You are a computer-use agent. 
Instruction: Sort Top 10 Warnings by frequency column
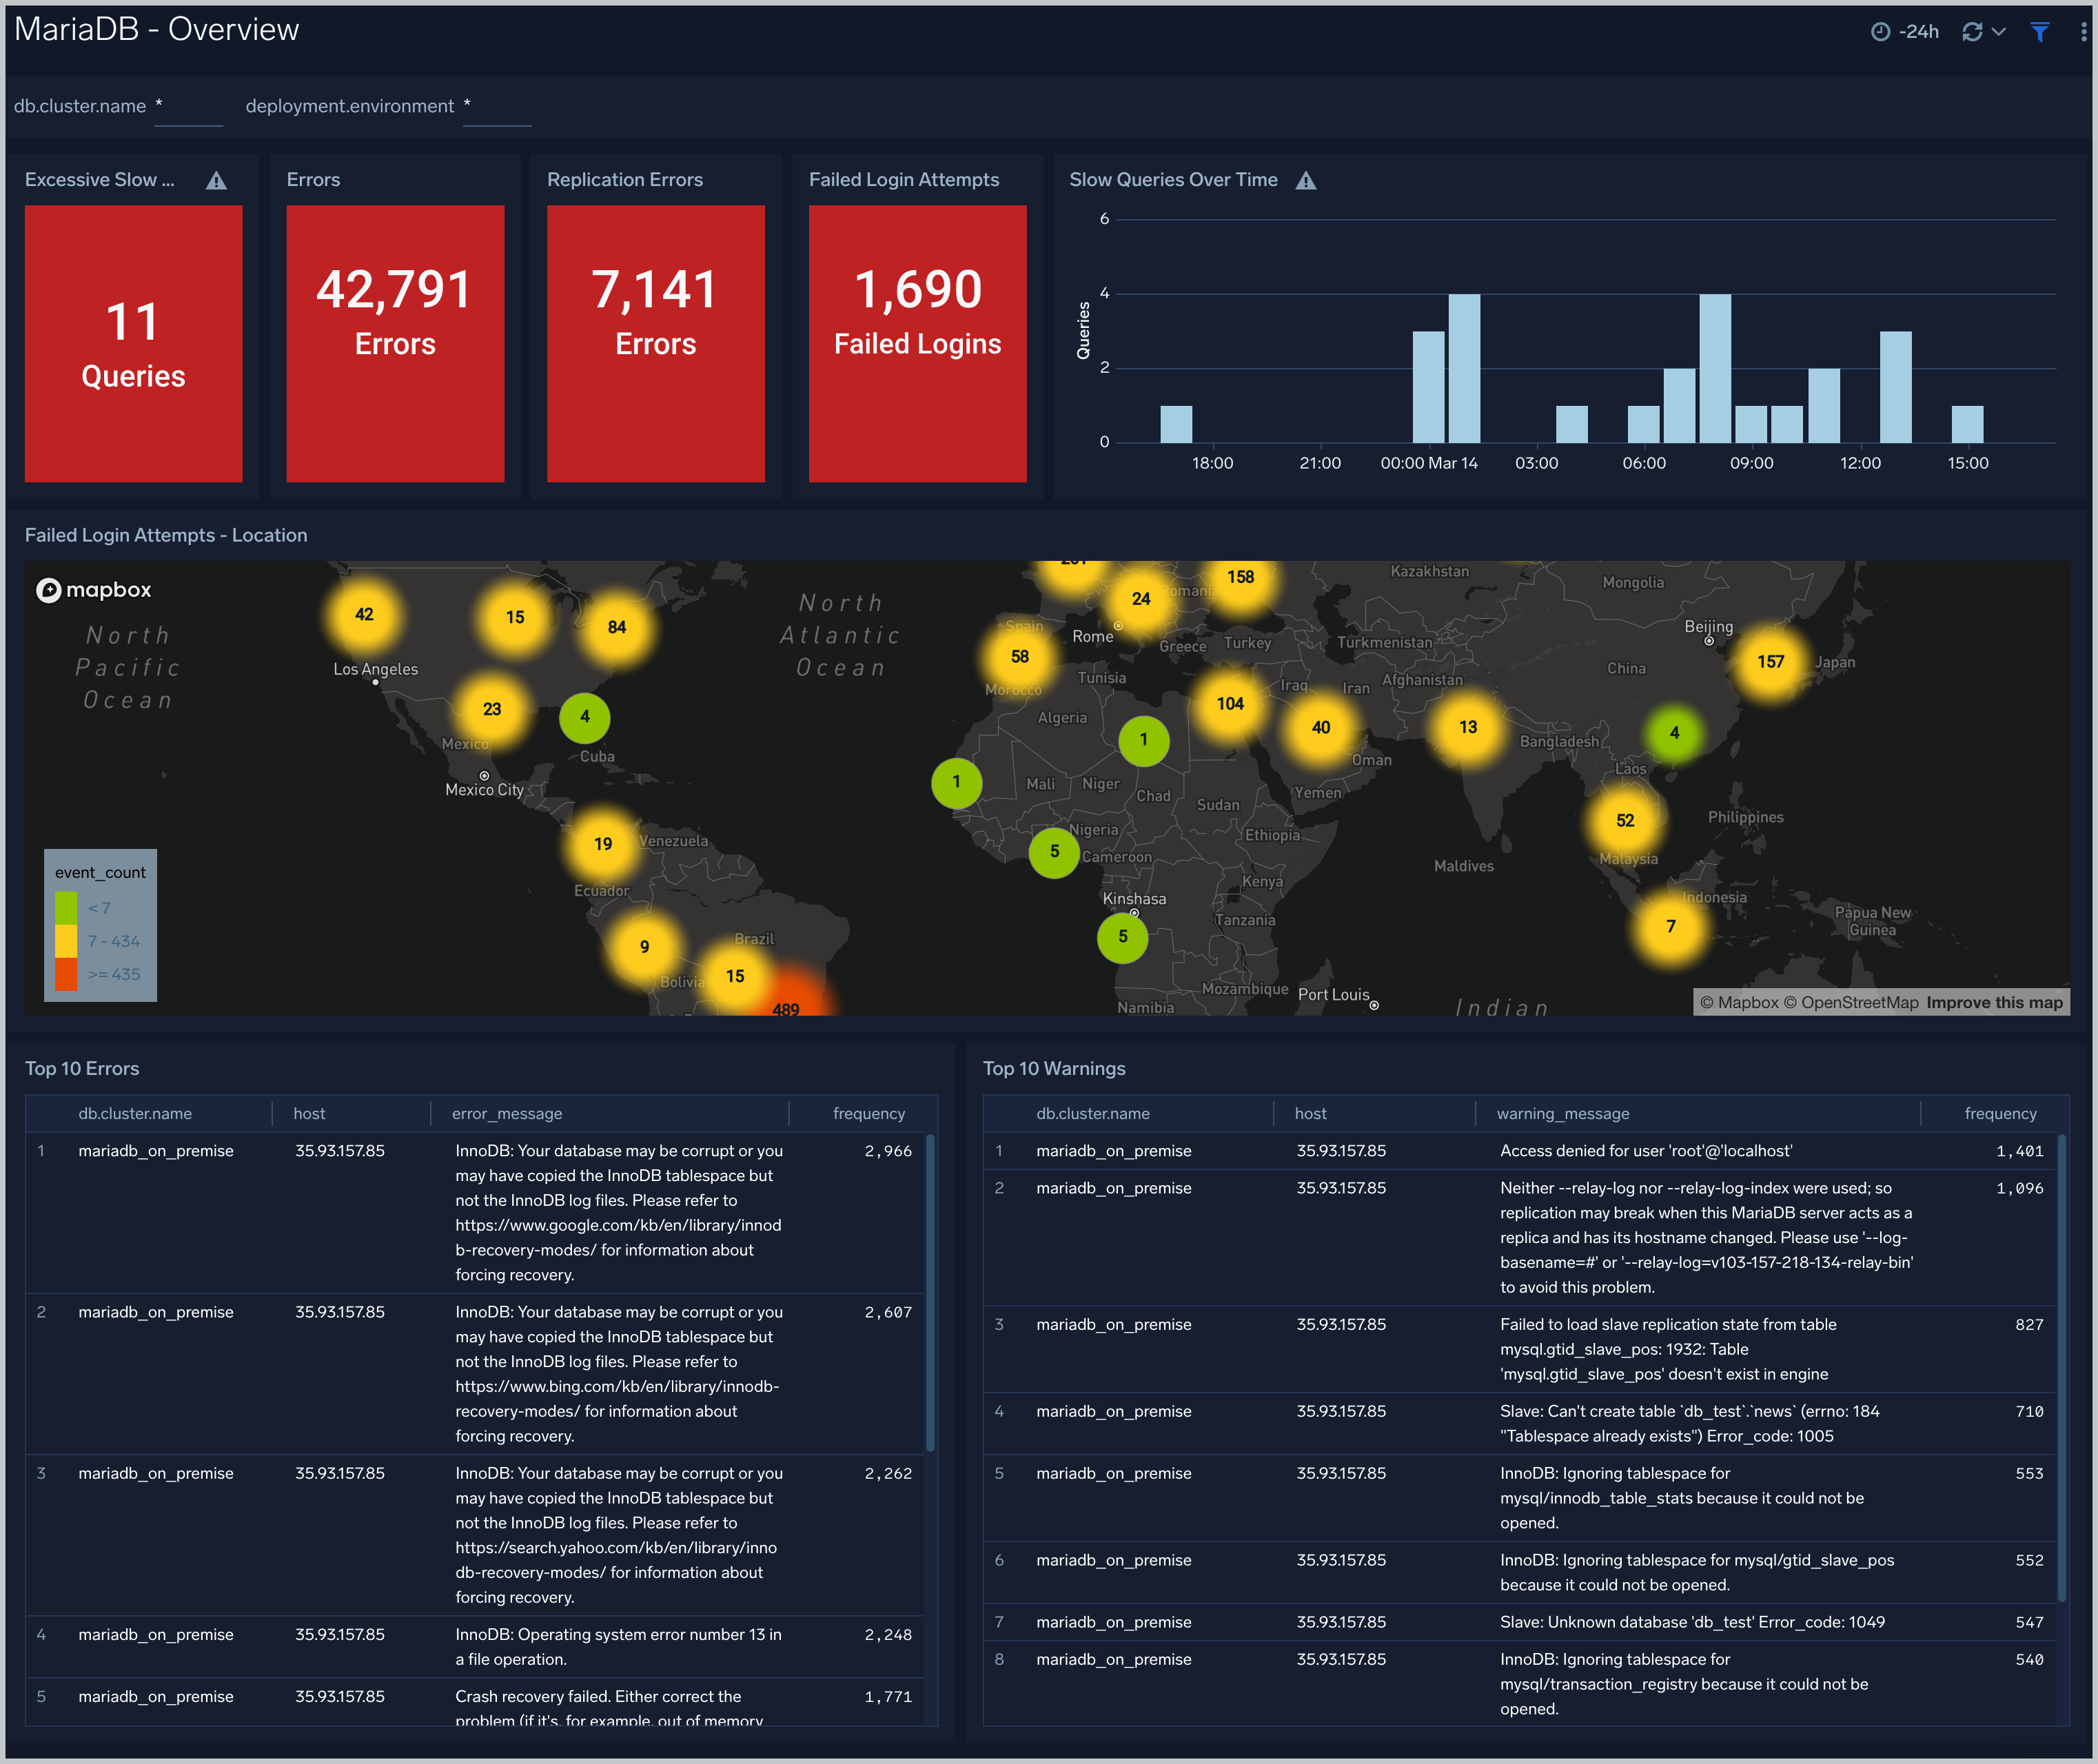click(2000, 1114)
